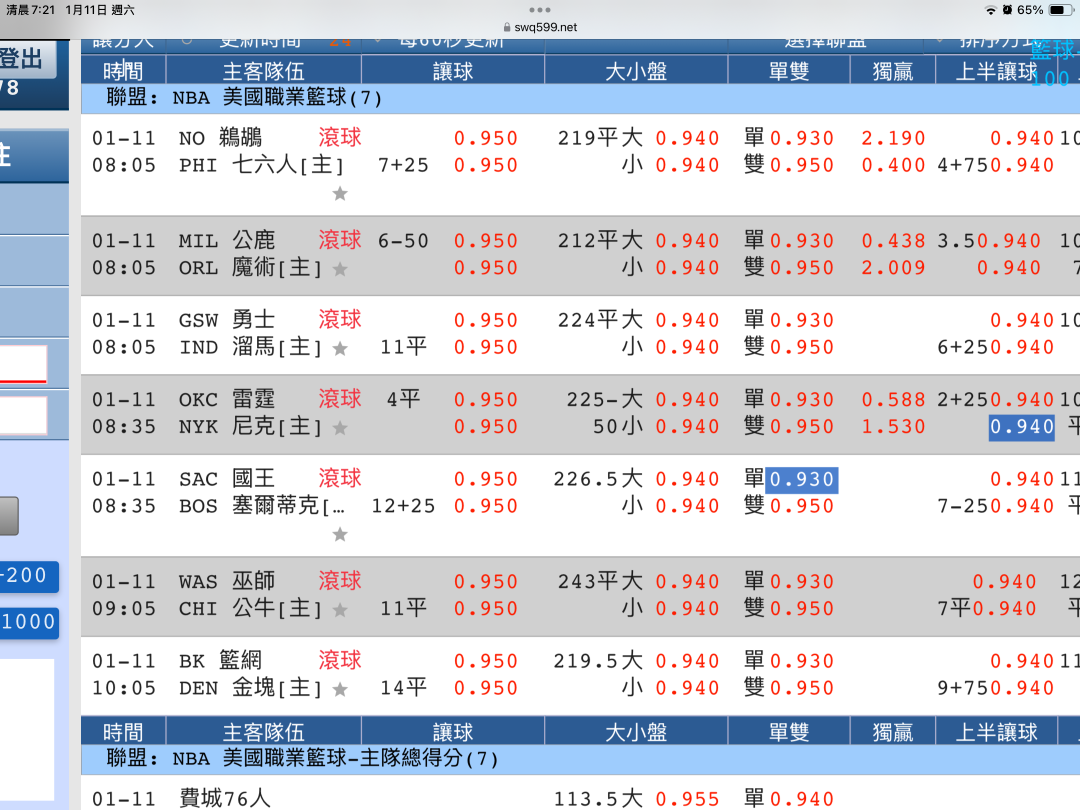The height and width of the screenshot is (810, 1080).
Task: Choose 單 0.940 for 費城76人 team total
Action: pyautogui.click(x=802, y=799)
